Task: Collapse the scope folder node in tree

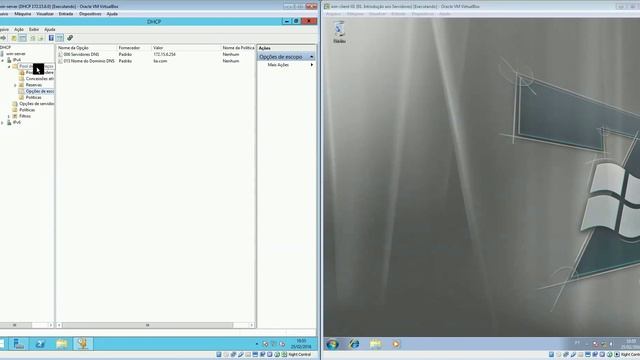Action: pyautogui.click(x=9, y=67)
